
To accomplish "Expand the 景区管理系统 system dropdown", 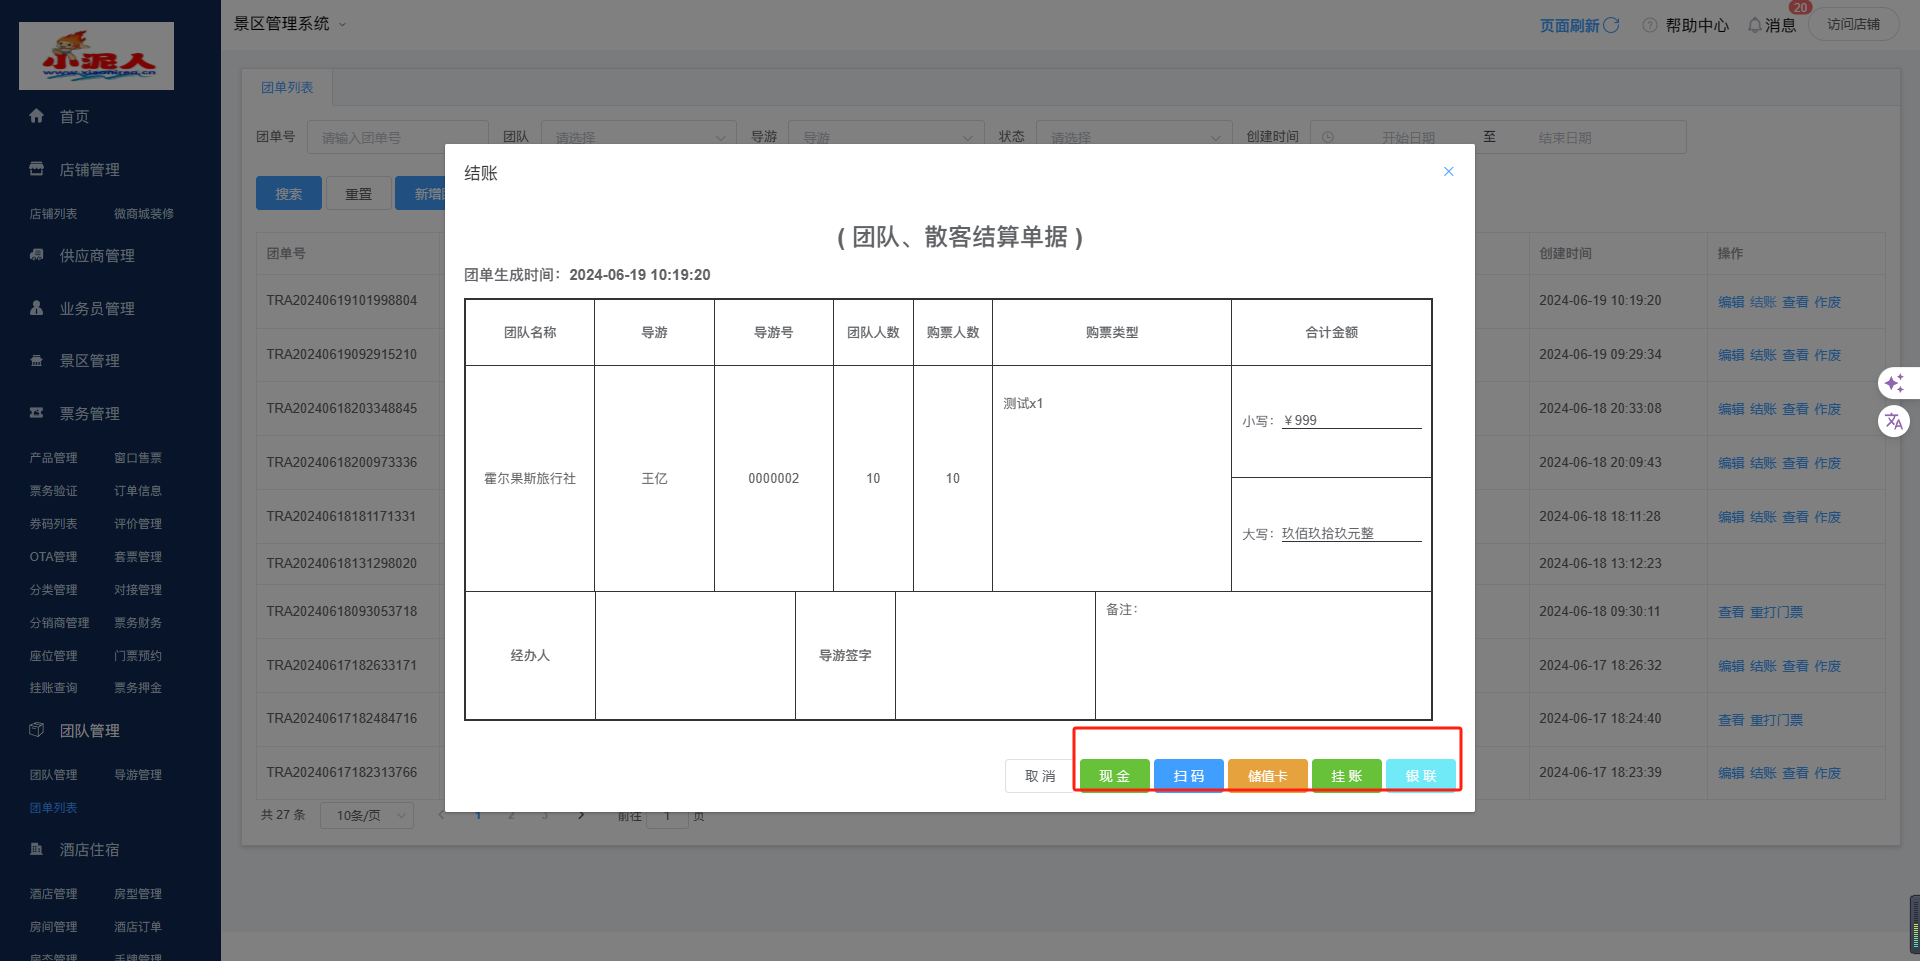I will 342,24.
